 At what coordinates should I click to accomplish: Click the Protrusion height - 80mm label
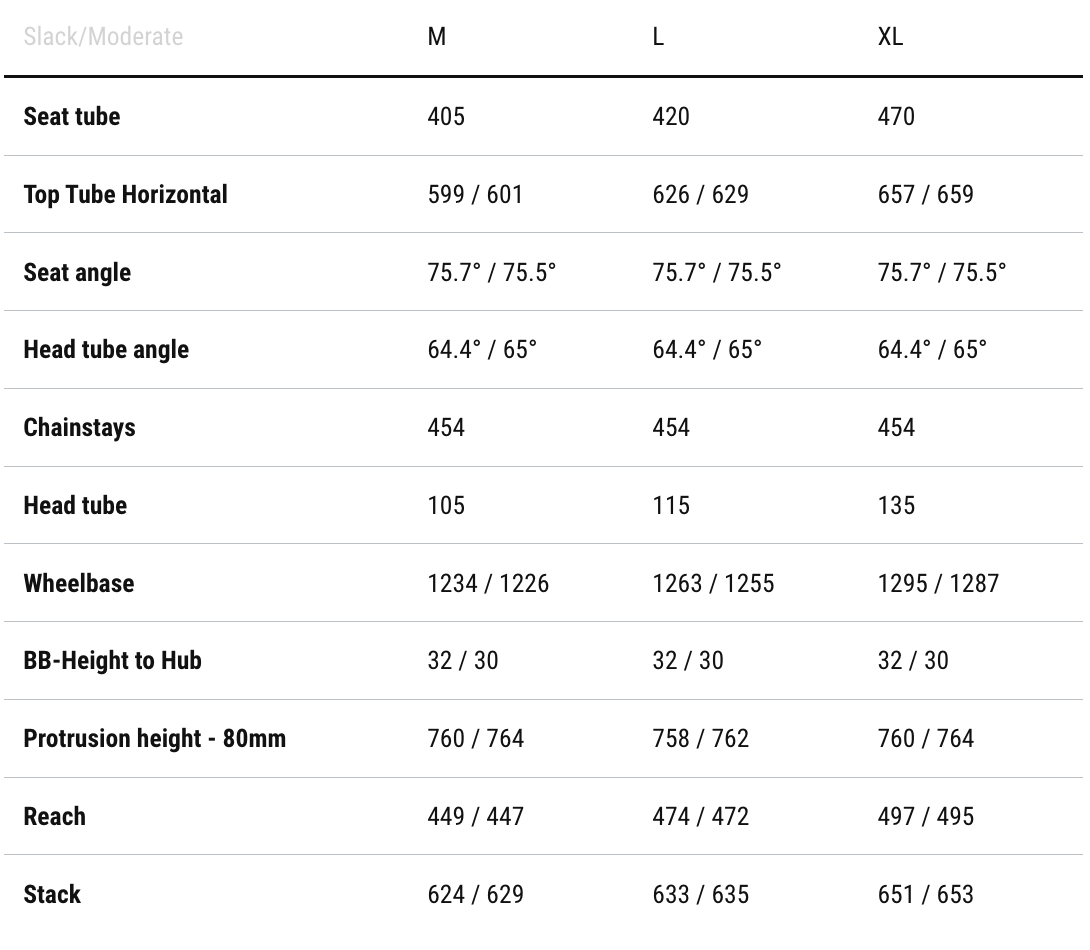coord(155,738)
